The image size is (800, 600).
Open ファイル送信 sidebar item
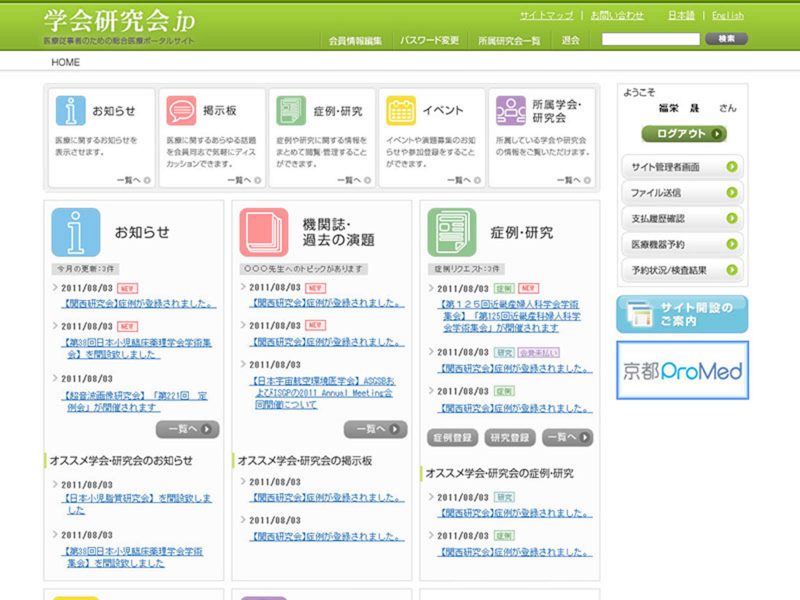682,192
